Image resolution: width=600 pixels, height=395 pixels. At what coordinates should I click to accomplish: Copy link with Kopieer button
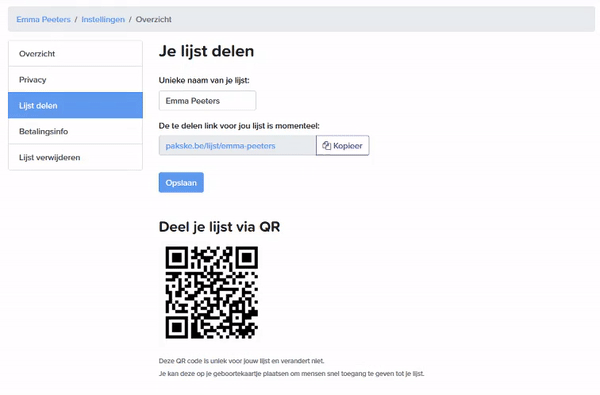342,145
